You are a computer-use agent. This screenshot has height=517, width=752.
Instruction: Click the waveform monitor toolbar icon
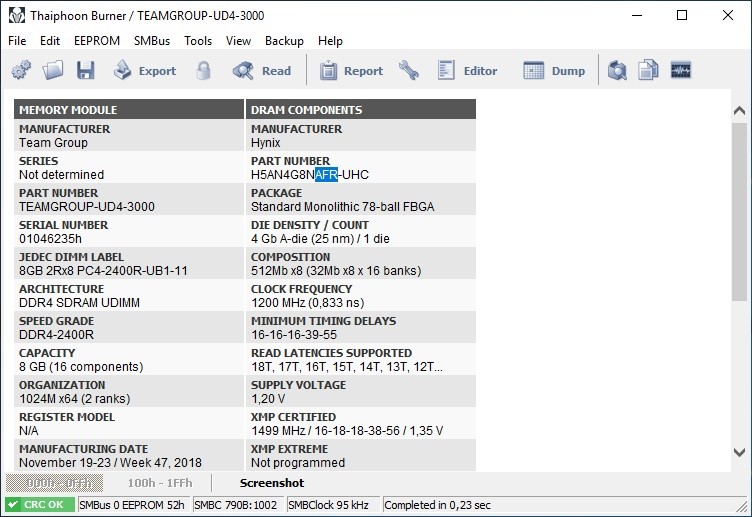tap(681, 70)
